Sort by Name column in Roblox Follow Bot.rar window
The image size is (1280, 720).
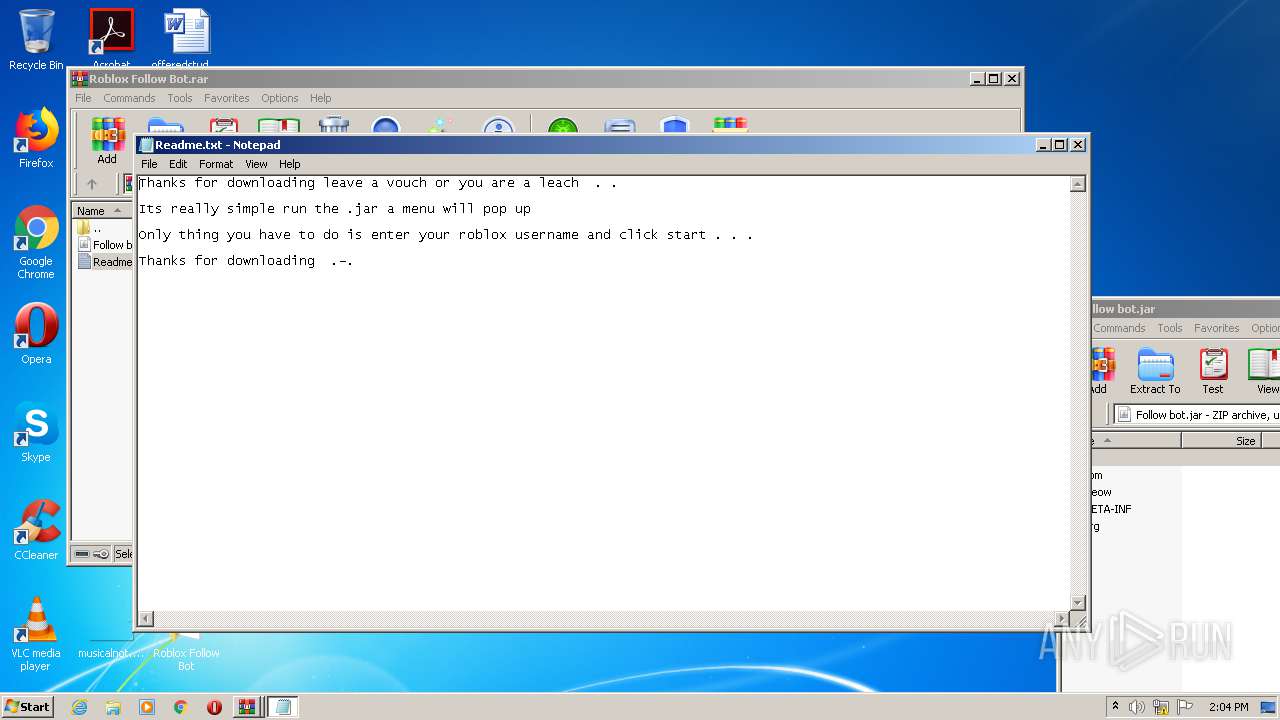point(102,210)
